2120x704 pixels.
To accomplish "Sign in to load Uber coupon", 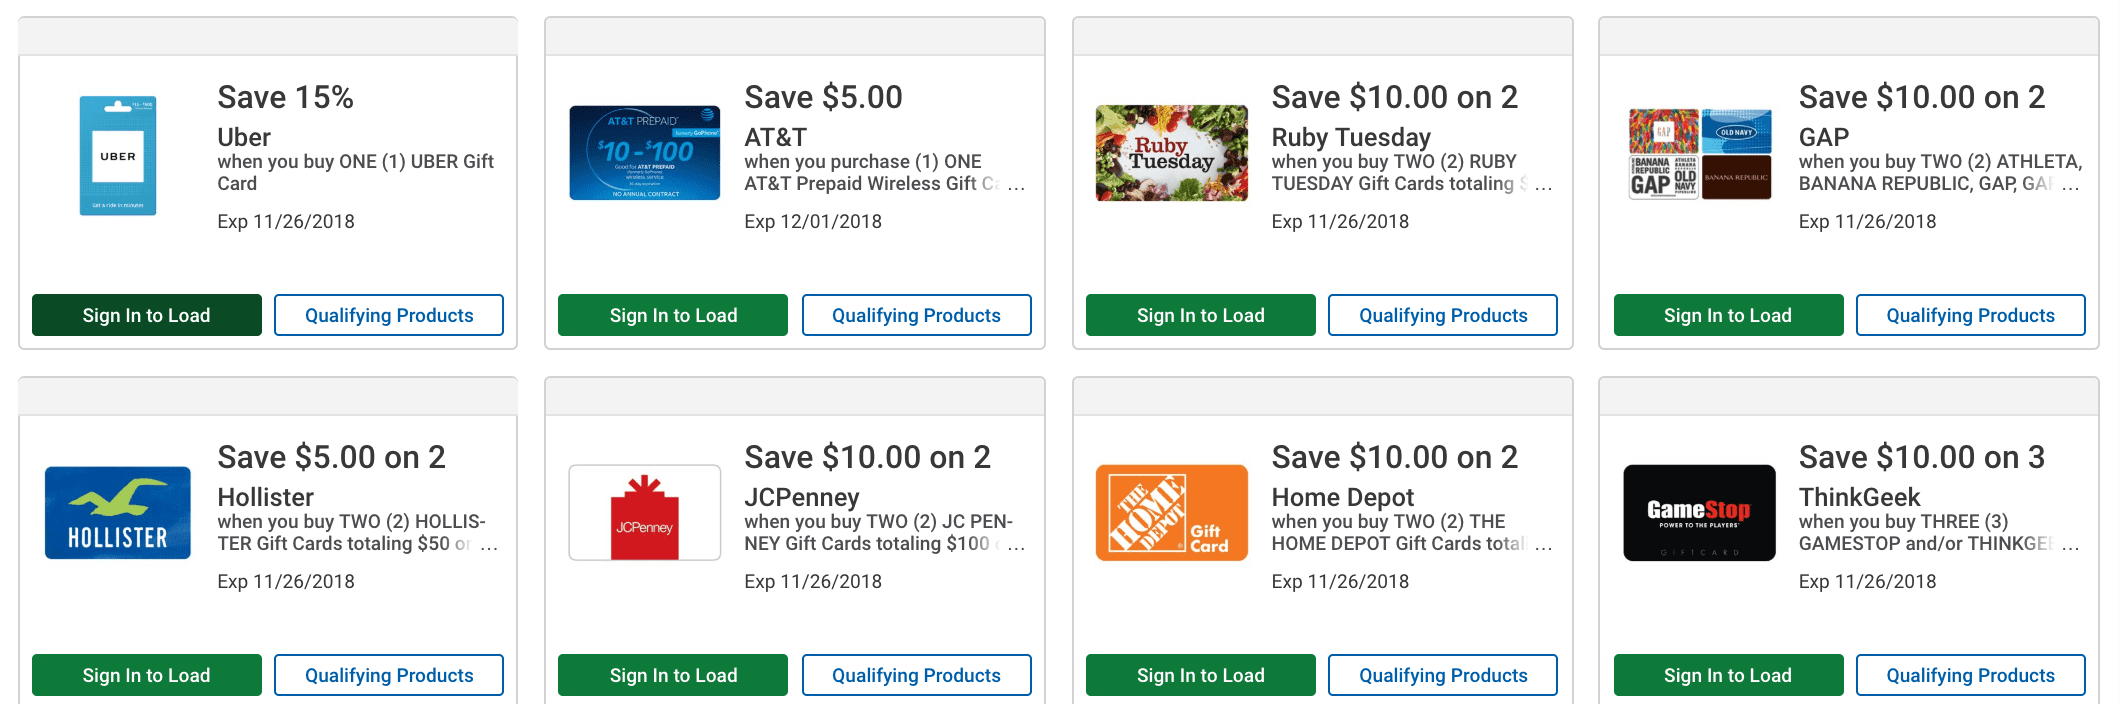I will (147, 315).
